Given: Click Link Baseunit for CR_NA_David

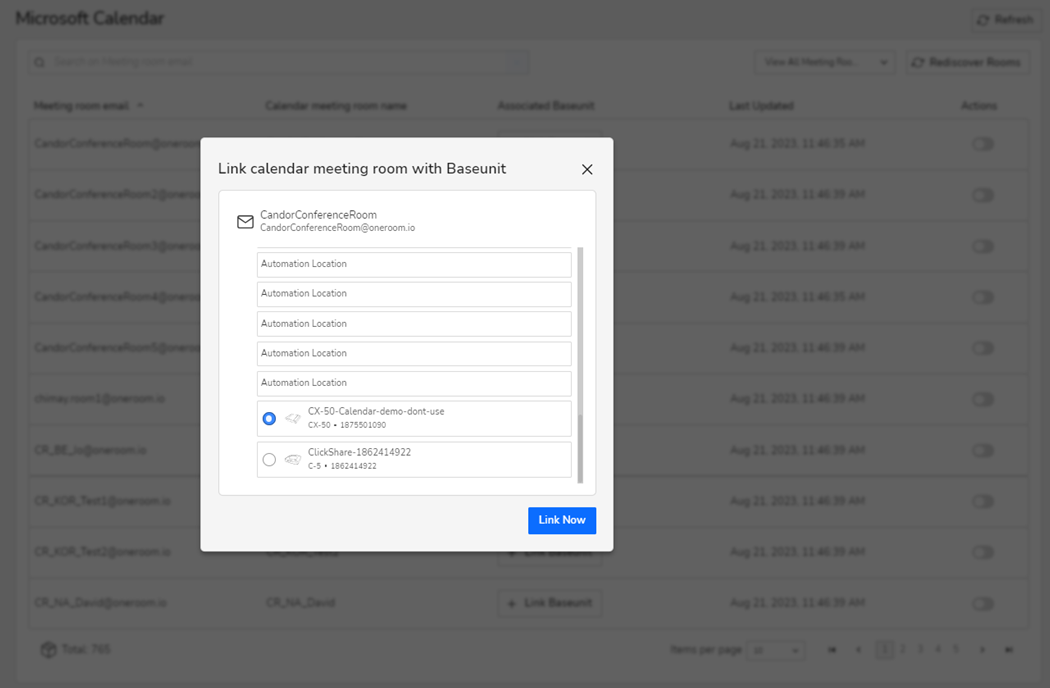Looking at the screenshot, I should pyautogui.click(x=549, y=603).
